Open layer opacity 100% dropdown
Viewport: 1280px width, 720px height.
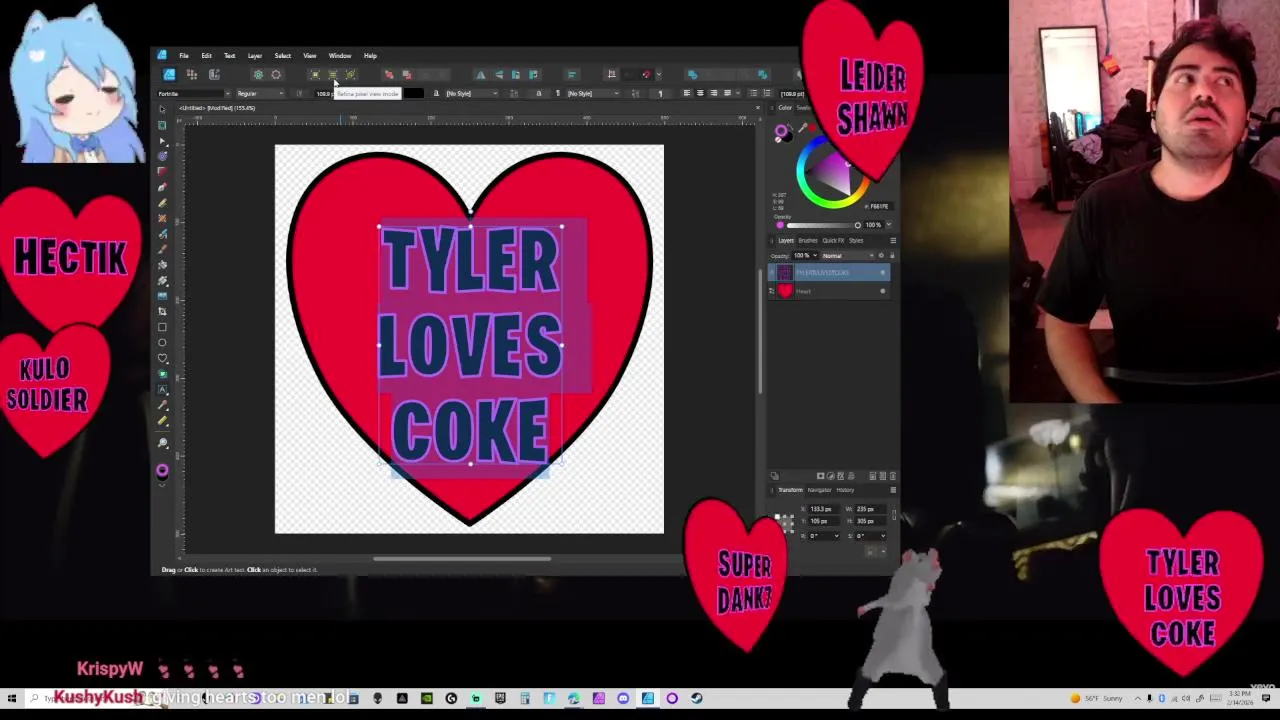[805, 256]
